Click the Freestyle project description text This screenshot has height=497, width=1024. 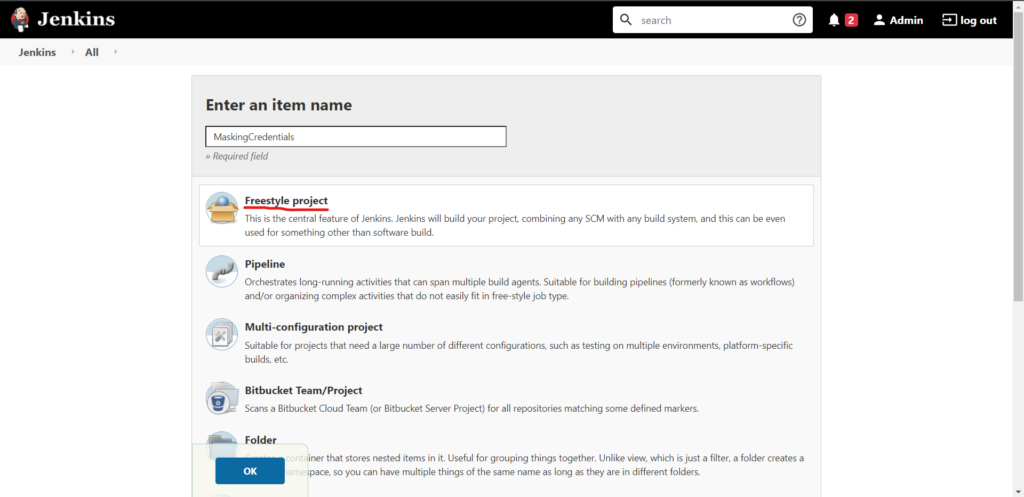tap(515, 225)
